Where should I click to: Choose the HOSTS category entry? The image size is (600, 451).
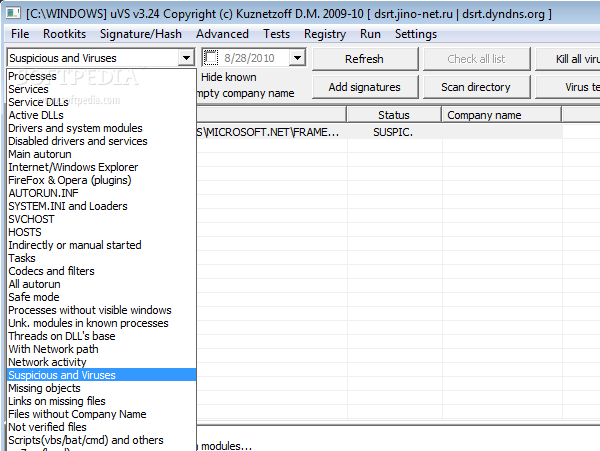click(x=25, y=232)
